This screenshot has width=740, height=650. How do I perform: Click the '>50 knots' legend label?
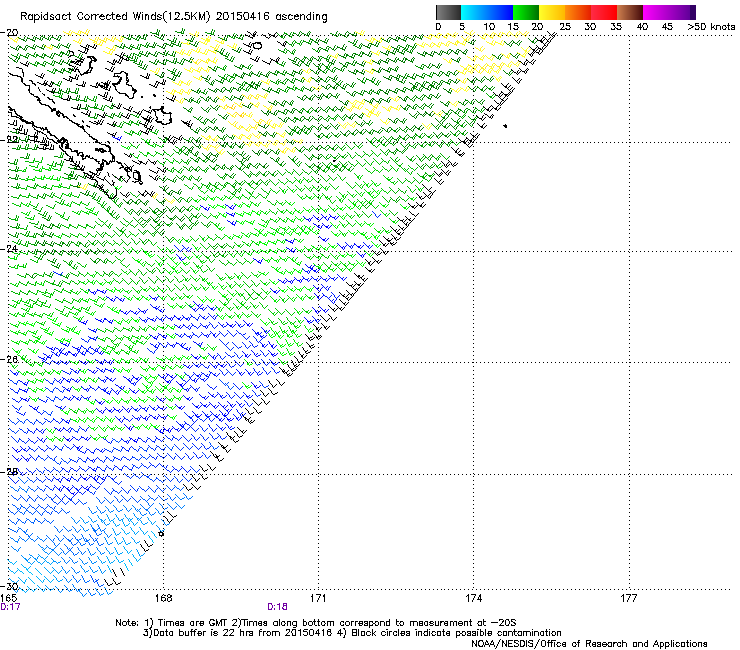pos(711,27)
